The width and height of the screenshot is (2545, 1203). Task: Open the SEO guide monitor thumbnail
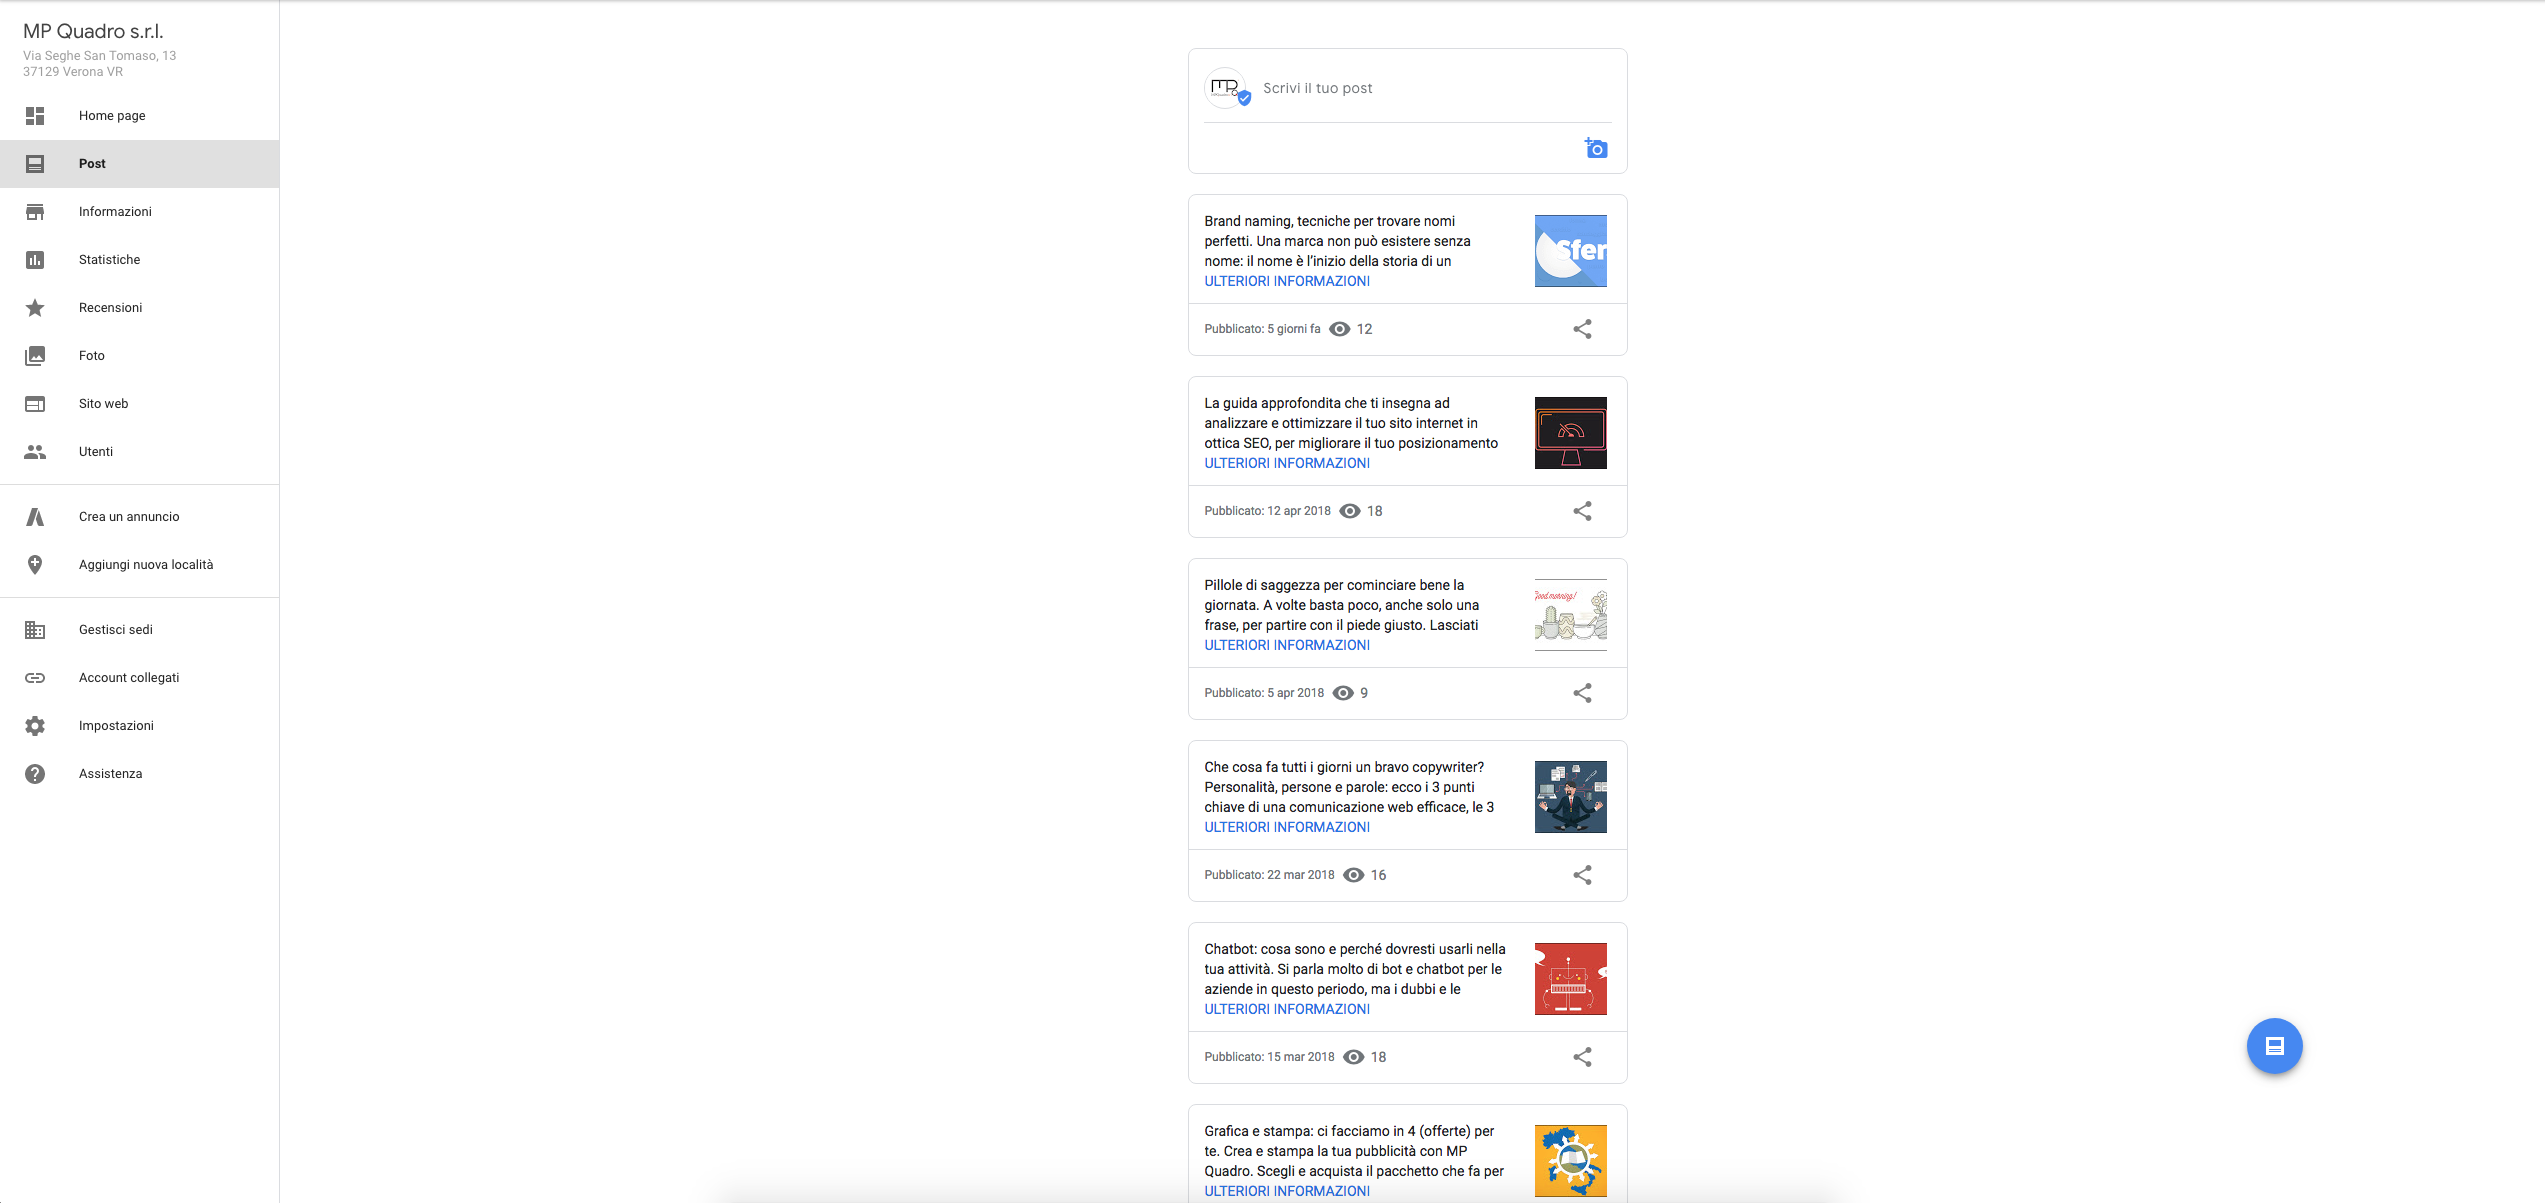click(1570, 433)
